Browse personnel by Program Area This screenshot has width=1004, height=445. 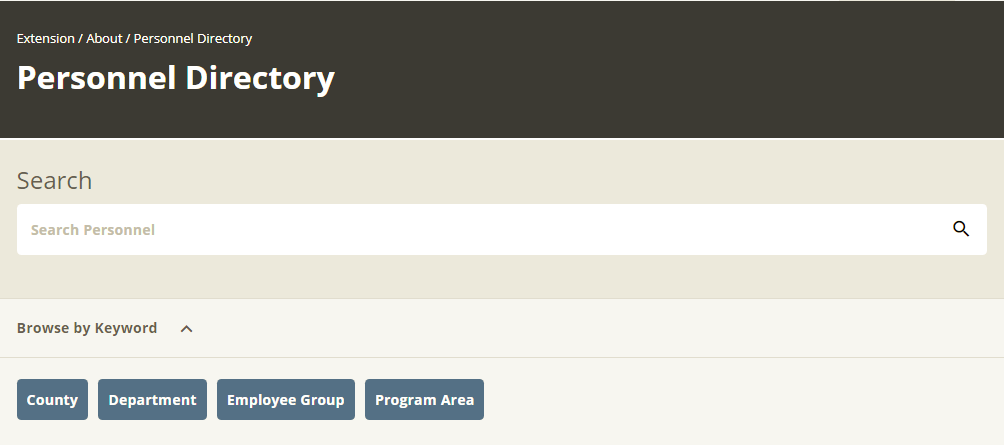425,400
